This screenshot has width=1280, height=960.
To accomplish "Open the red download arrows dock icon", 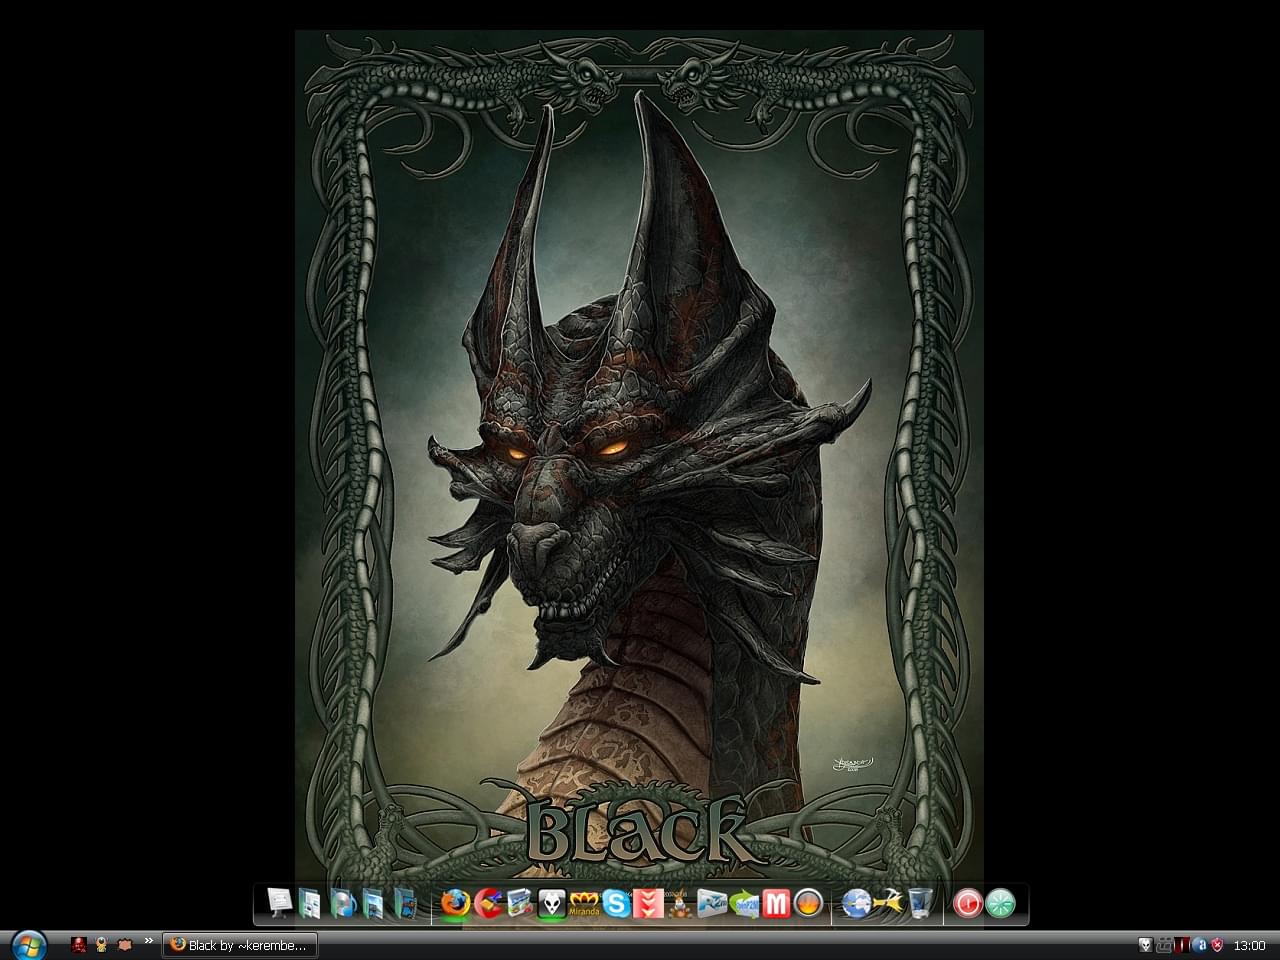I will click(648, 904).
